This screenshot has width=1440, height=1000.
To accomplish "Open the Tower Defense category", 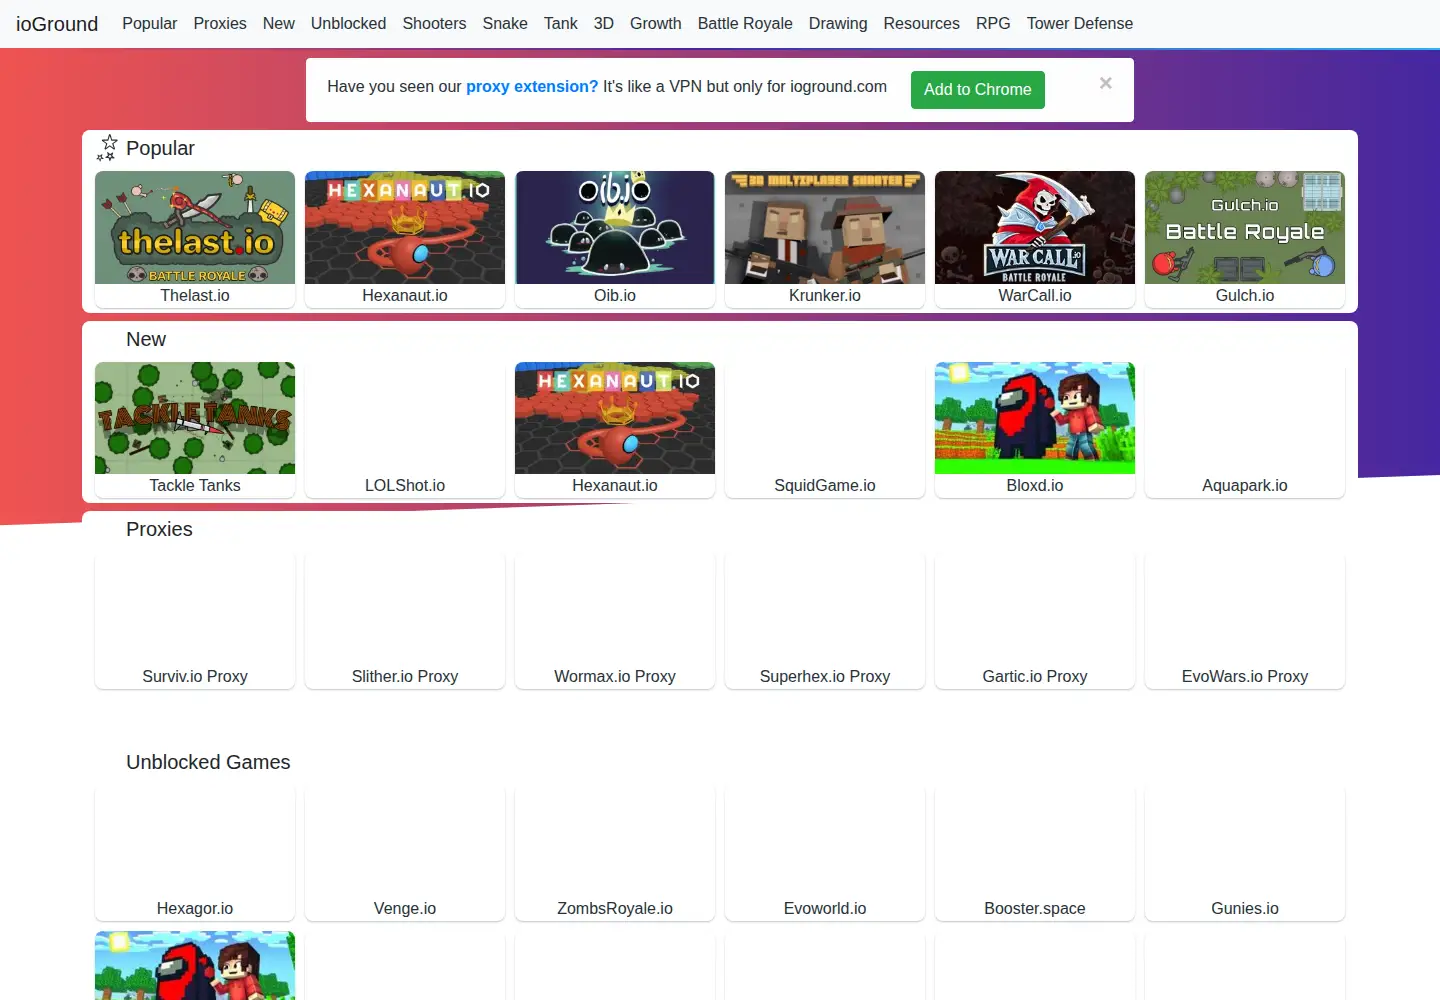I will pyautogui.click(x=1080, y=23).
